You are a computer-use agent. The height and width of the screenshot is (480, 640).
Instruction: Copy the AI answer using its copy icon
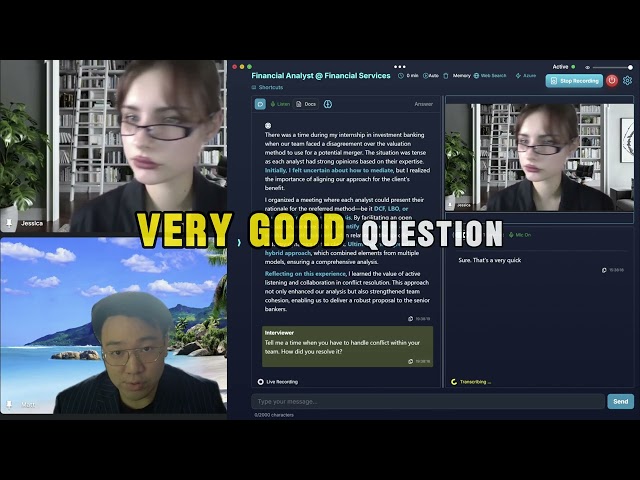[x=411, y=319]
